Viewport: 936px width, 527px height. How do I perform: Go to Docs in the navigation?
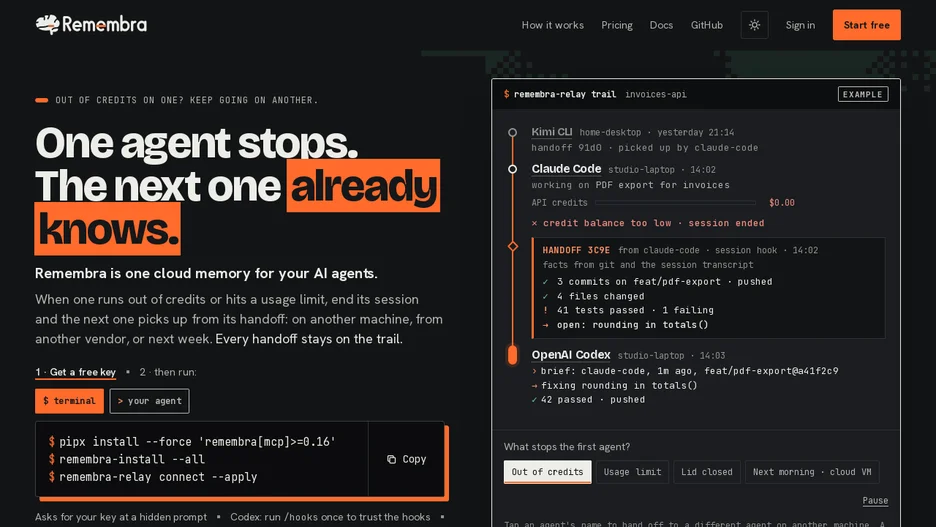coord(661,25)
